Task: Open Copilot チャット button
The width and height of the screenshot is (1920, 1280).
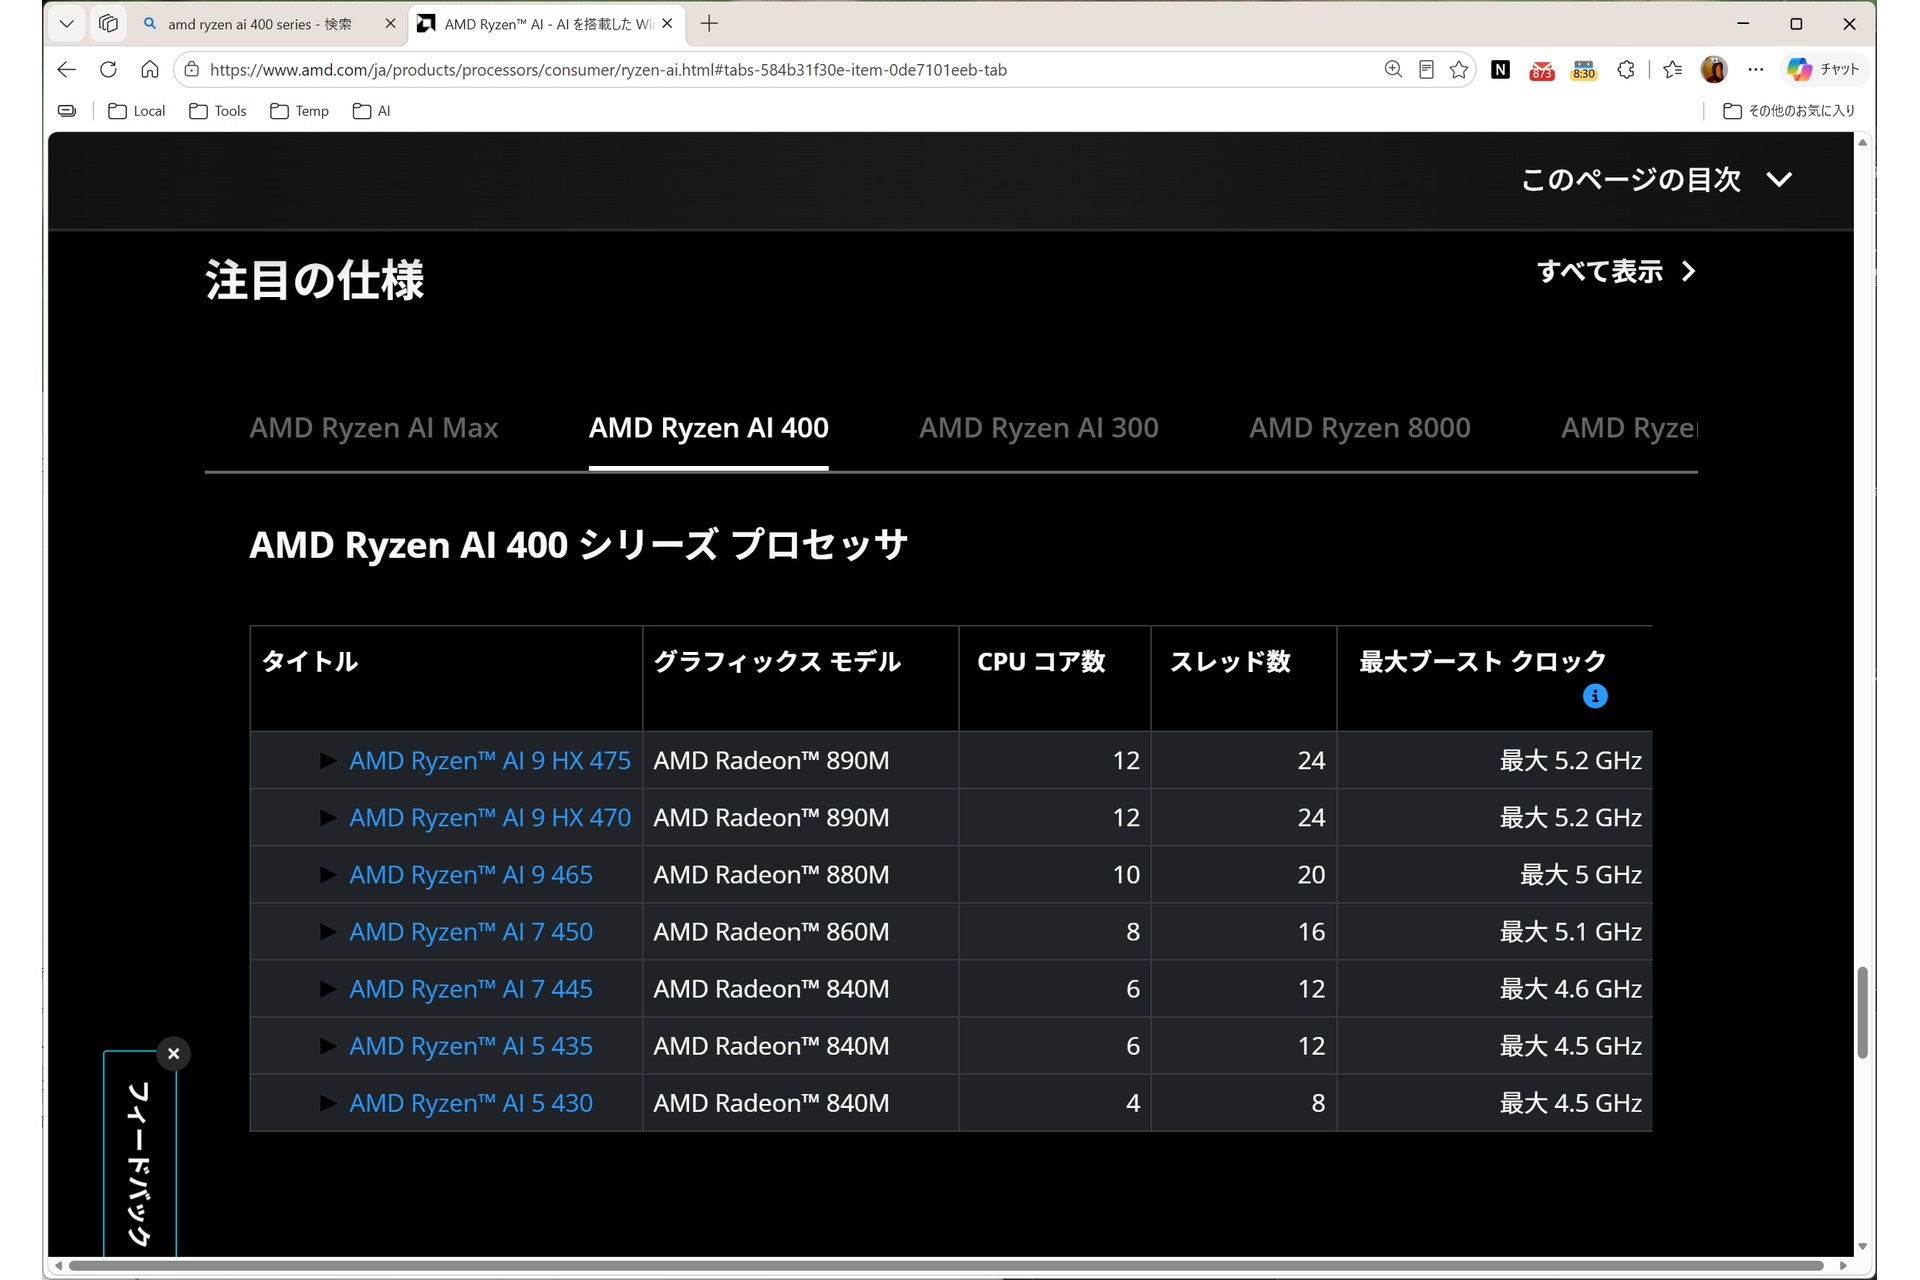Action: pyautogui.click(x=1824, y=70)
